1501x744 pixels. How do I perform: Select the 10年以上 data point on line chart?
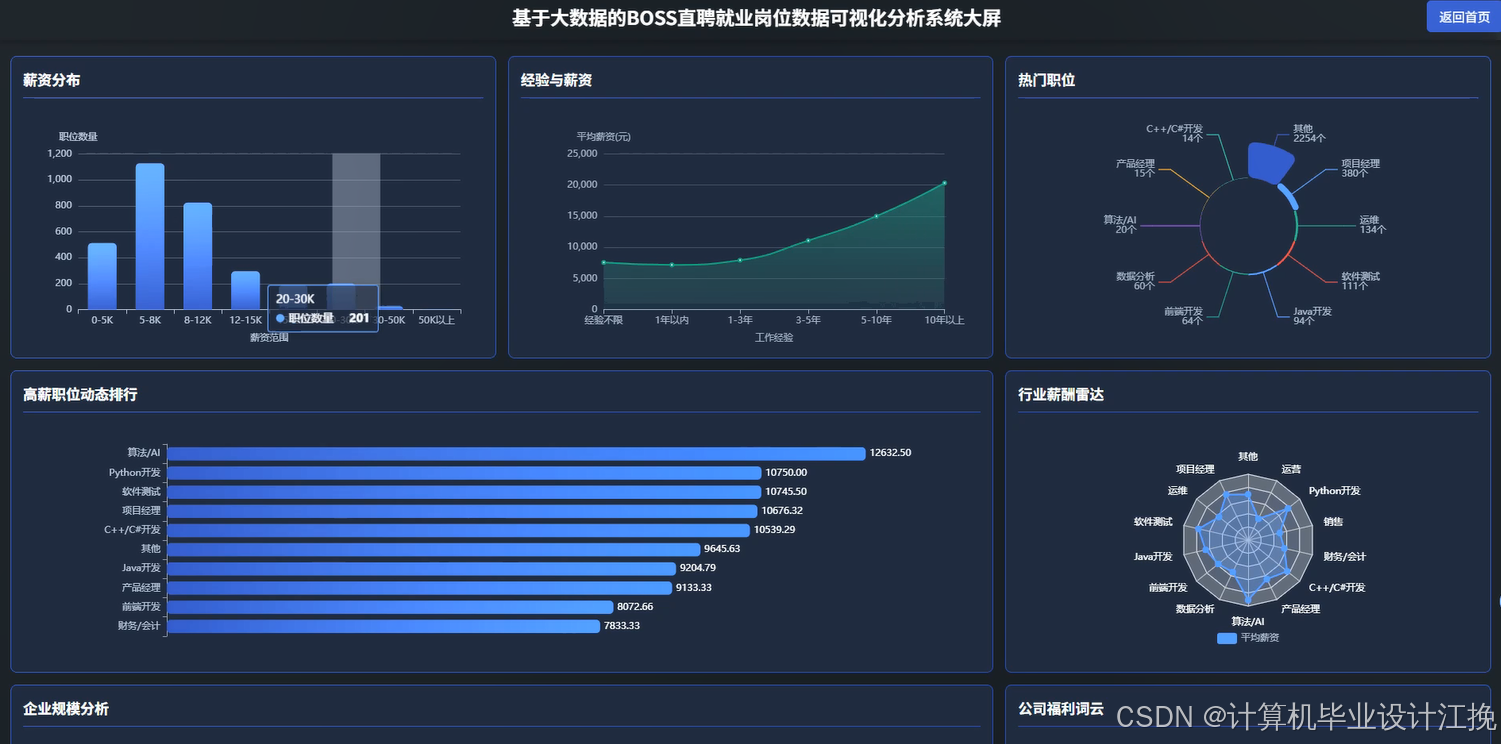click(x=944, y=183)
